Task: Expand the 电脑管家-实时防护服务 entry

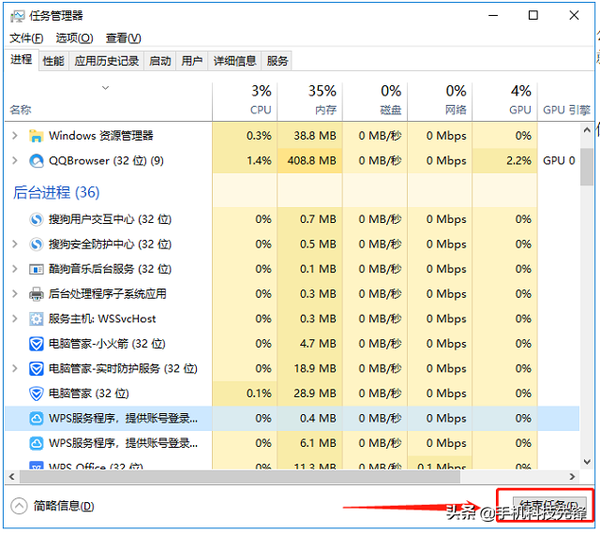Action: pyautogui.click(x=14, y=369)
